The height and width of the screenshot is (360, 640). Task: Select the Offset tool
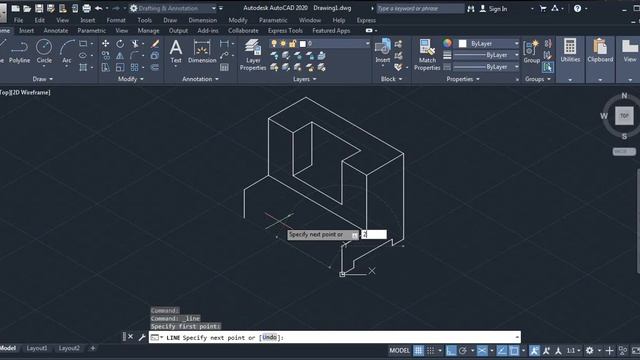pos(155,67)
